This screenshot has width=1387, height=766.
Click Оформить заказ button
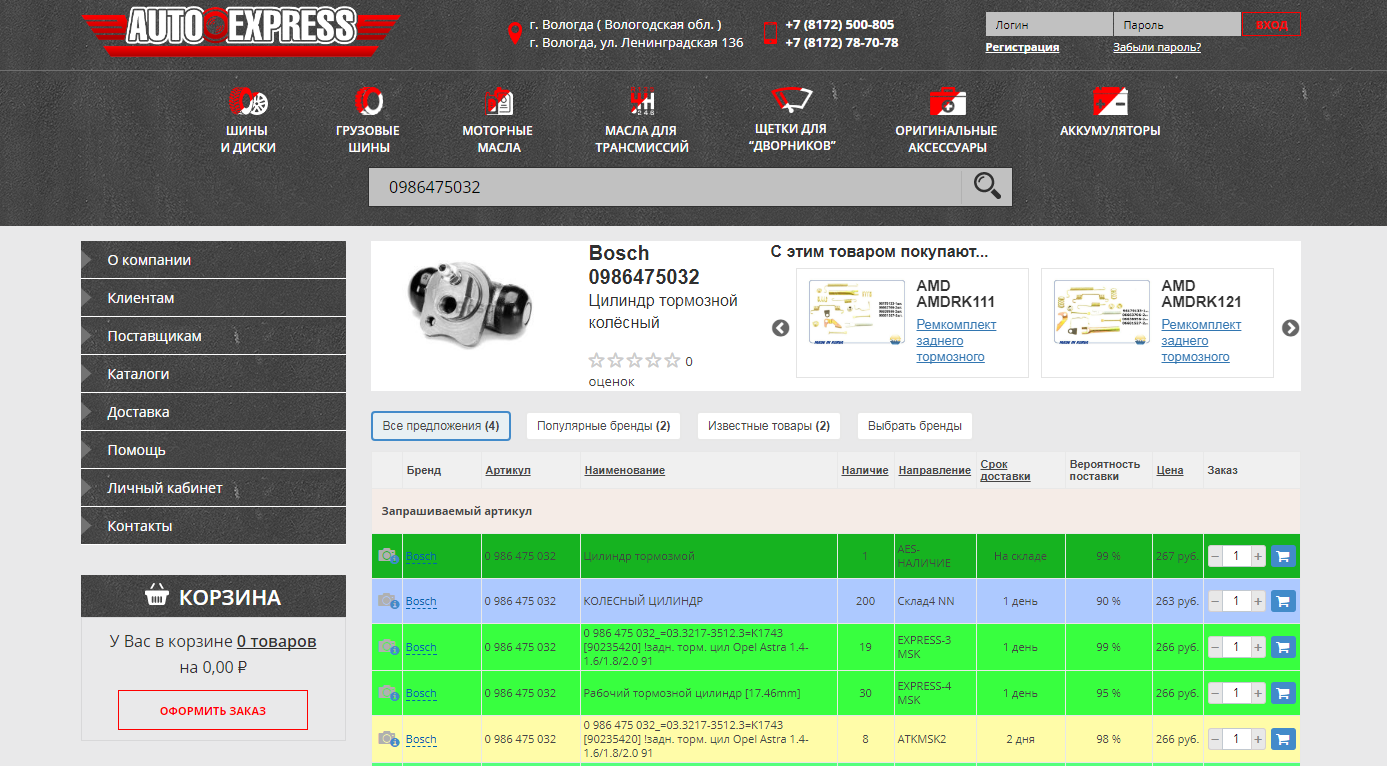click(213, 711)
